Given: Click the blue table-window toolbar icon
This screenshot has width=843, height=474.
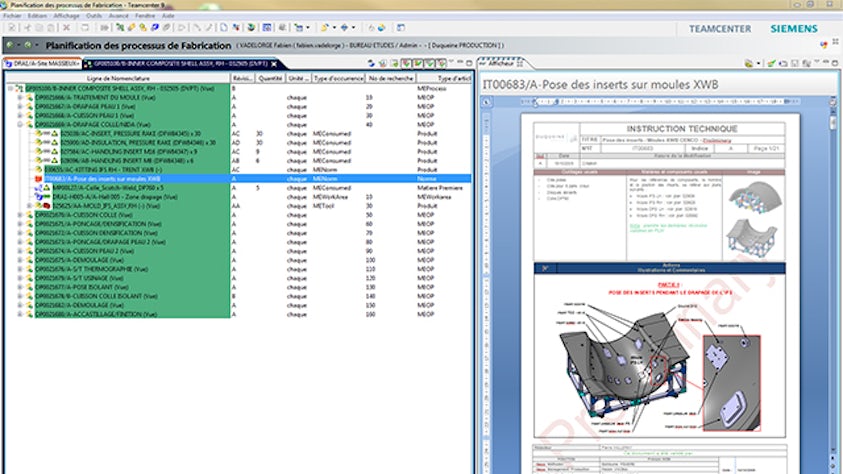Looking at the screenshot, I should click(267, 28).
